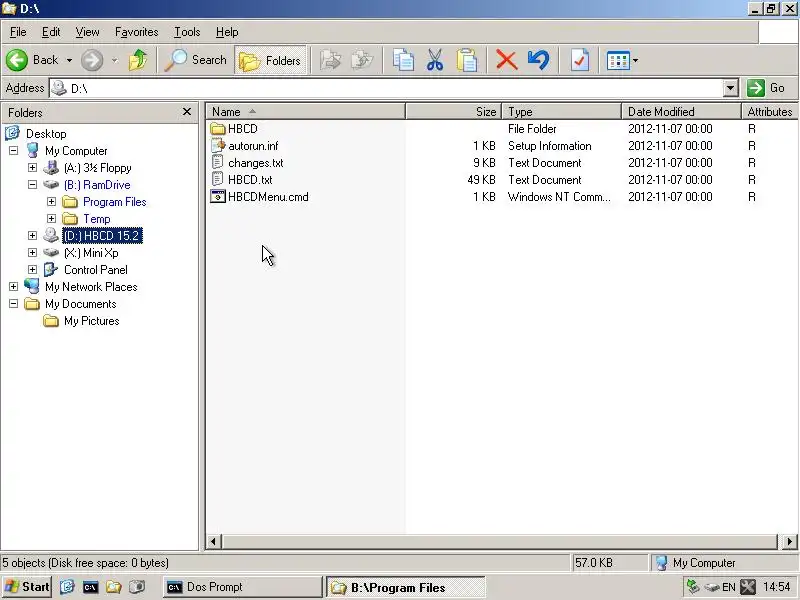The height and width of the screenshot is (600, 800).
Task: Click the Views grid icon
Action: click(x=617, y=60)
